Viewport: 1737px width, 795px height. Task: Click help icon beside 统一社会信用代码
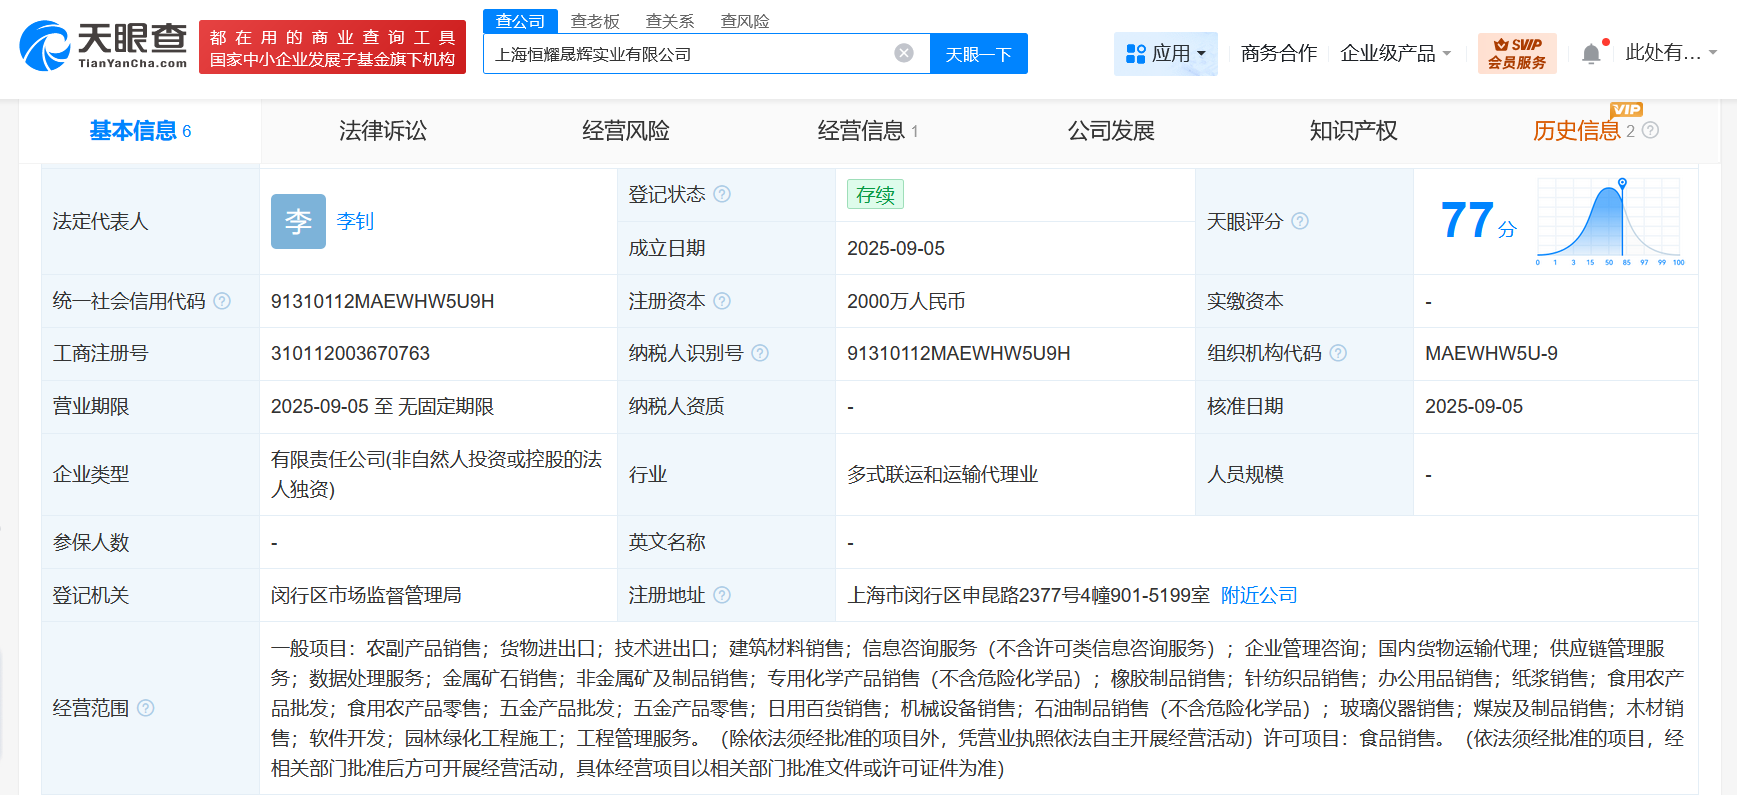[x=222, y=301]
